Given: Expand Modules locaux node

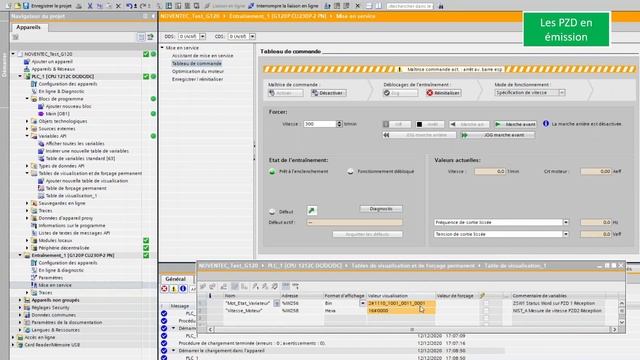Looking at the screenshot, I should [x=27, y=240].
